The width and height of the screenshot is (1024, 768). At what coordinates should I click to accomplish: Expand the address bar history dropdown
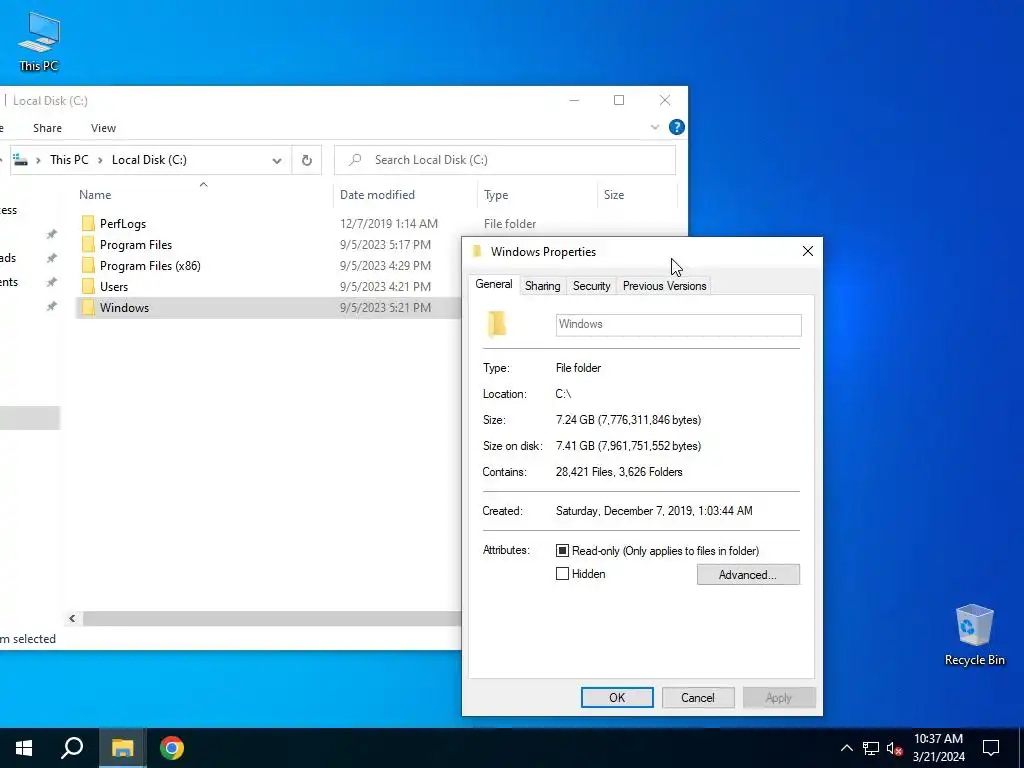[x=277, y=161]
